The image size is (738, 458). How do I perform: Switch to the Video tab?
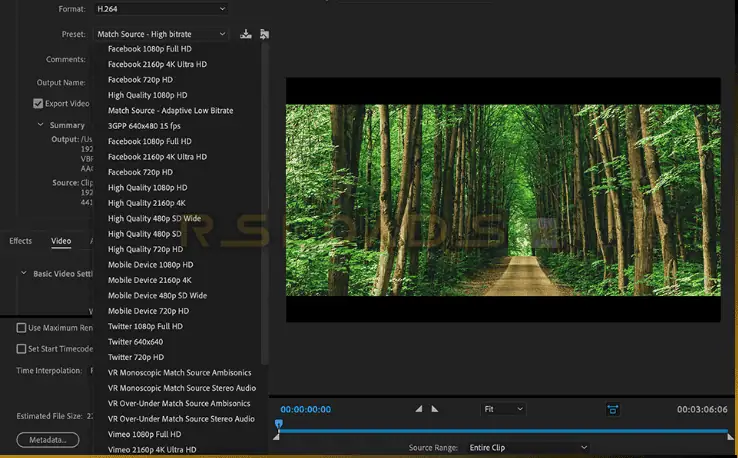tap(61, 241)
